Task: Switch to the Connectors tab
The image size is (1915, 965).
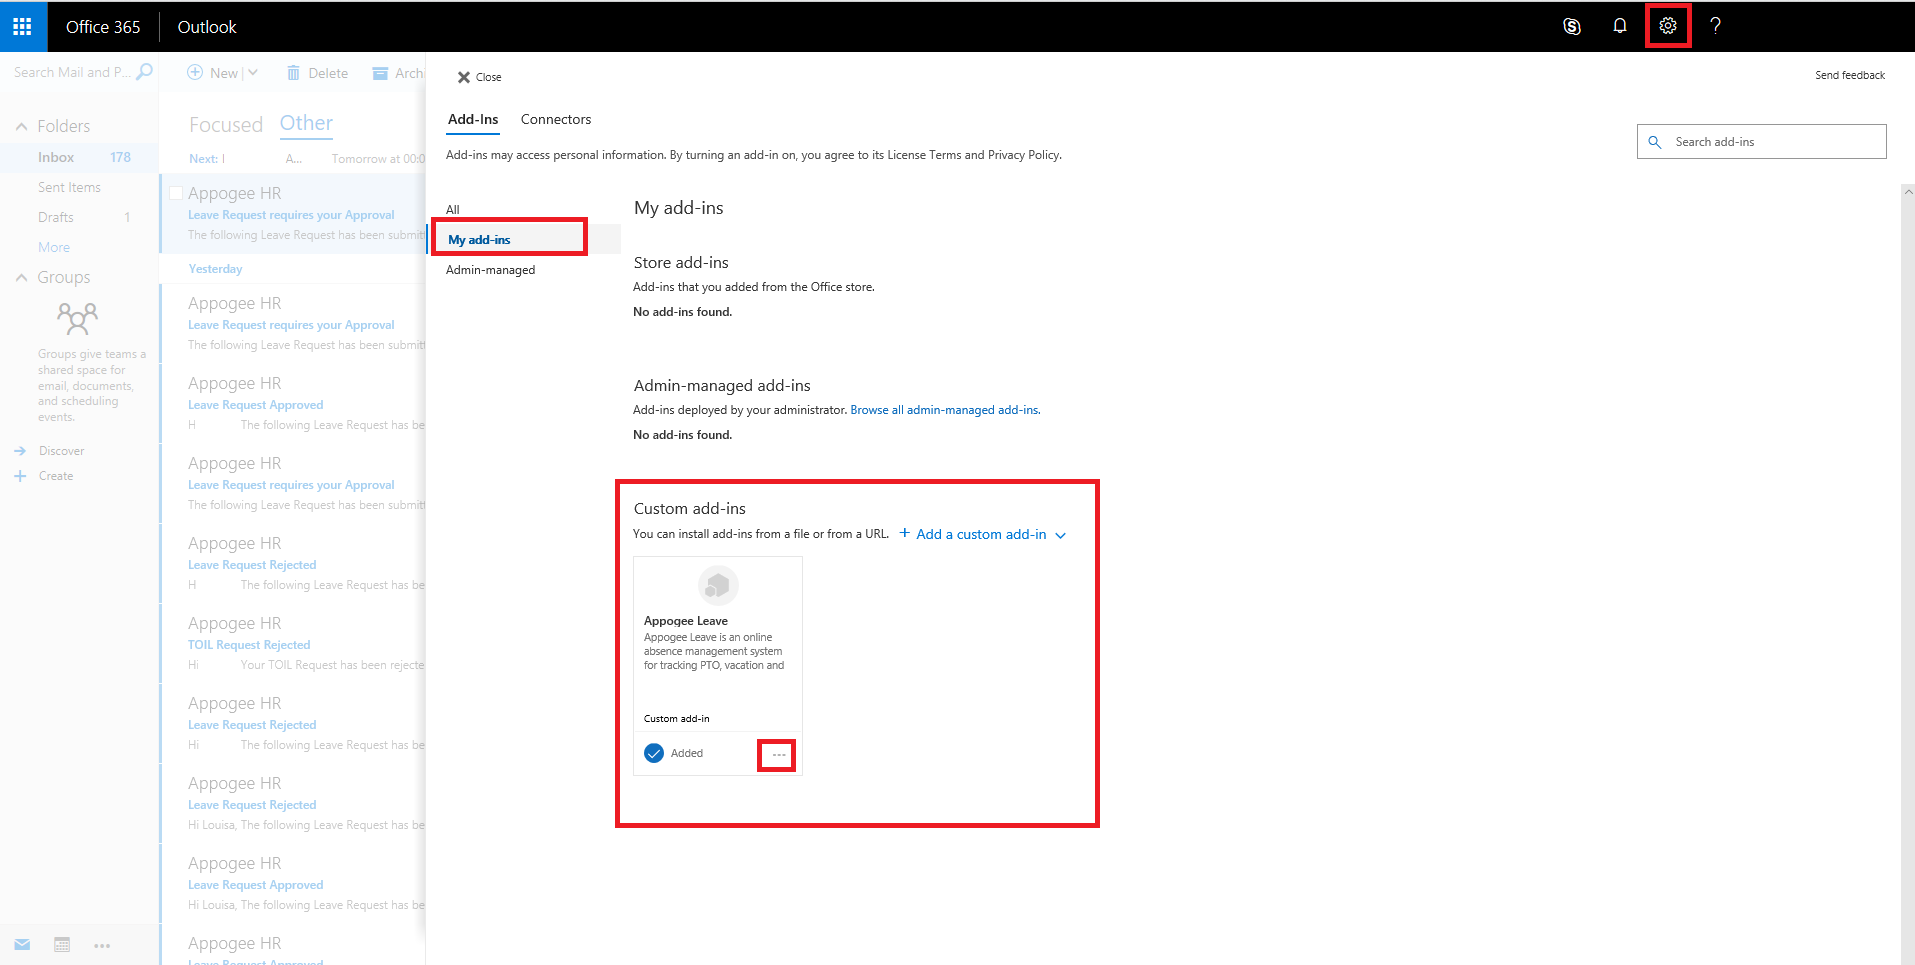Action: click(x=556, y=119)
